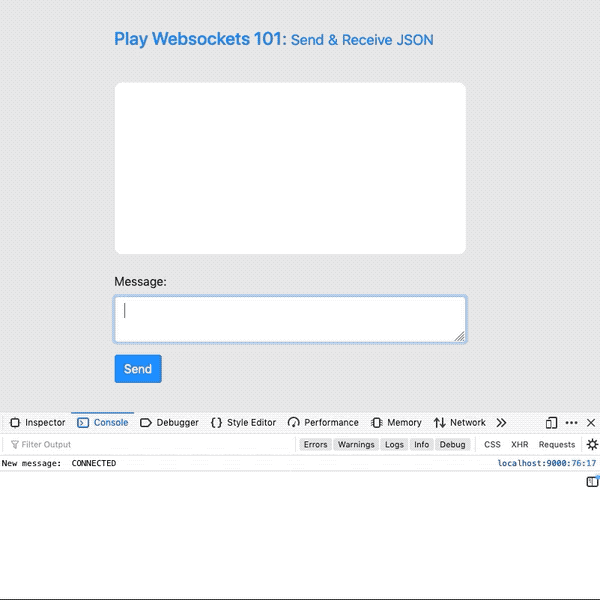
Task: Toggle the XHR filter
Action: [519, 444]
